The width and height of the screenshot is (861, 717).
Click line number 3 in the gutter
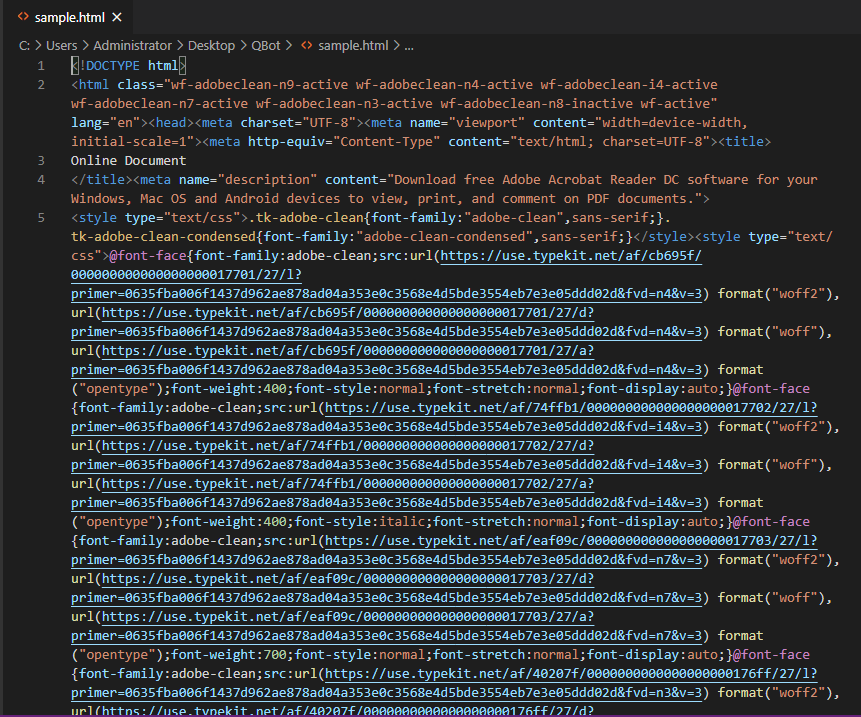[x=41, y=161]
